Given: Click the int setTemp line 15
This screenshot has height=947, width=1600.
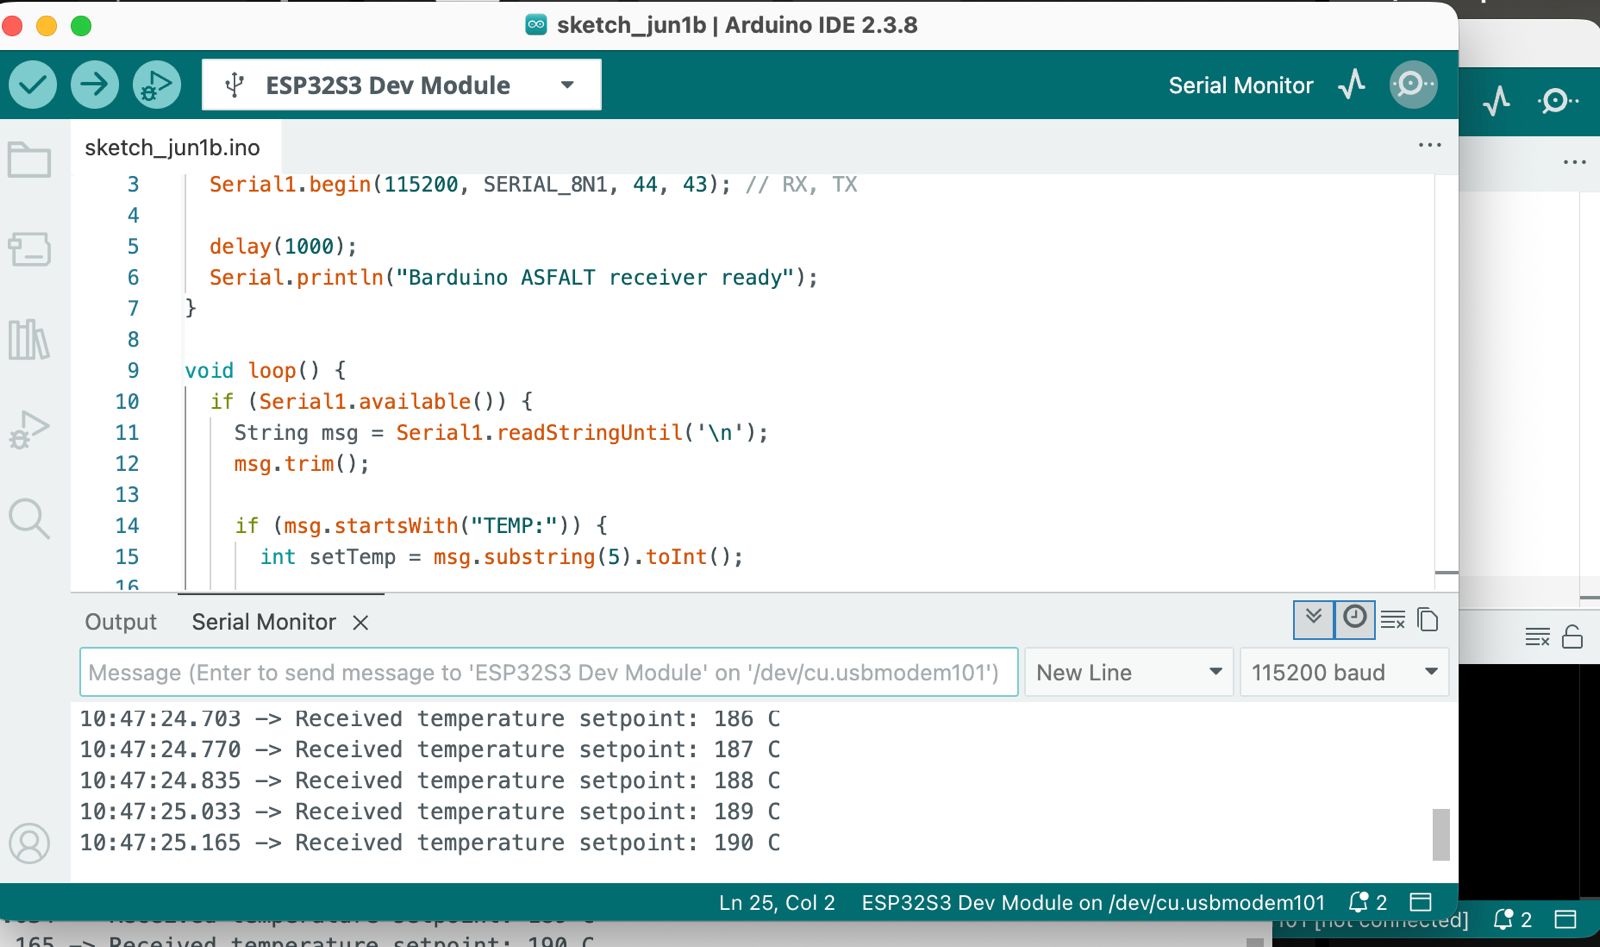Looking at the screenshot, I should pyautogui.click(x=502, y=556).
